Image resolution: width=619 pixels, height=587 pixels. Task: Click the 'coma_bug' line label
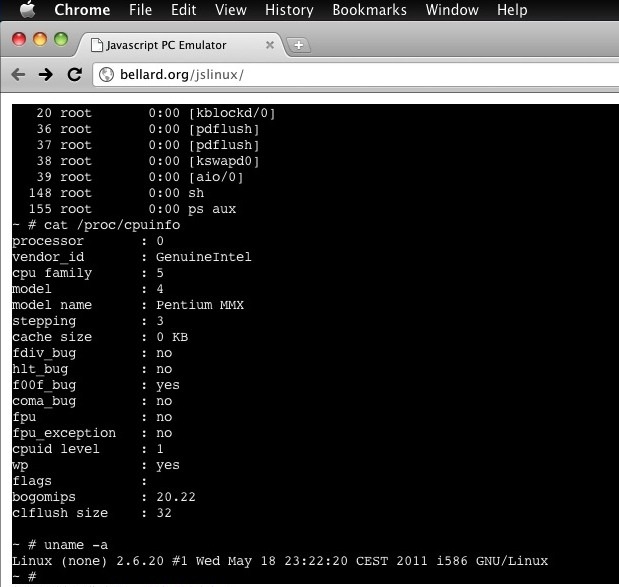coord(44,401)
